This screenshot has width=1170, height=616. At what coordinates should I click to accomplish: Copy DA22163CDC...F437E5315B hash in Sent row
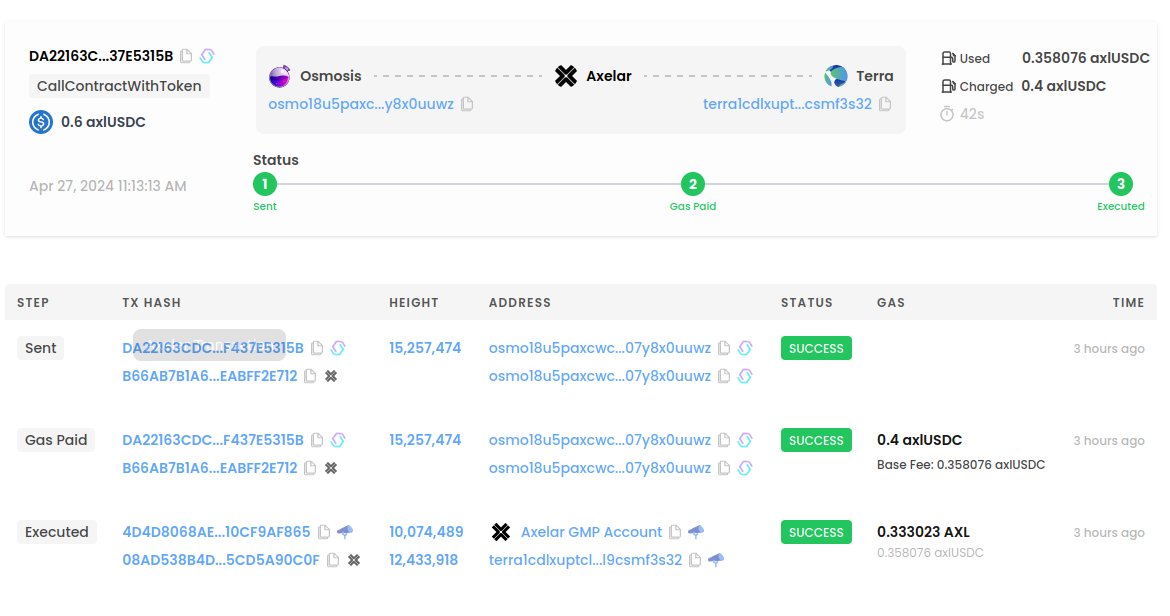point(317,348)
